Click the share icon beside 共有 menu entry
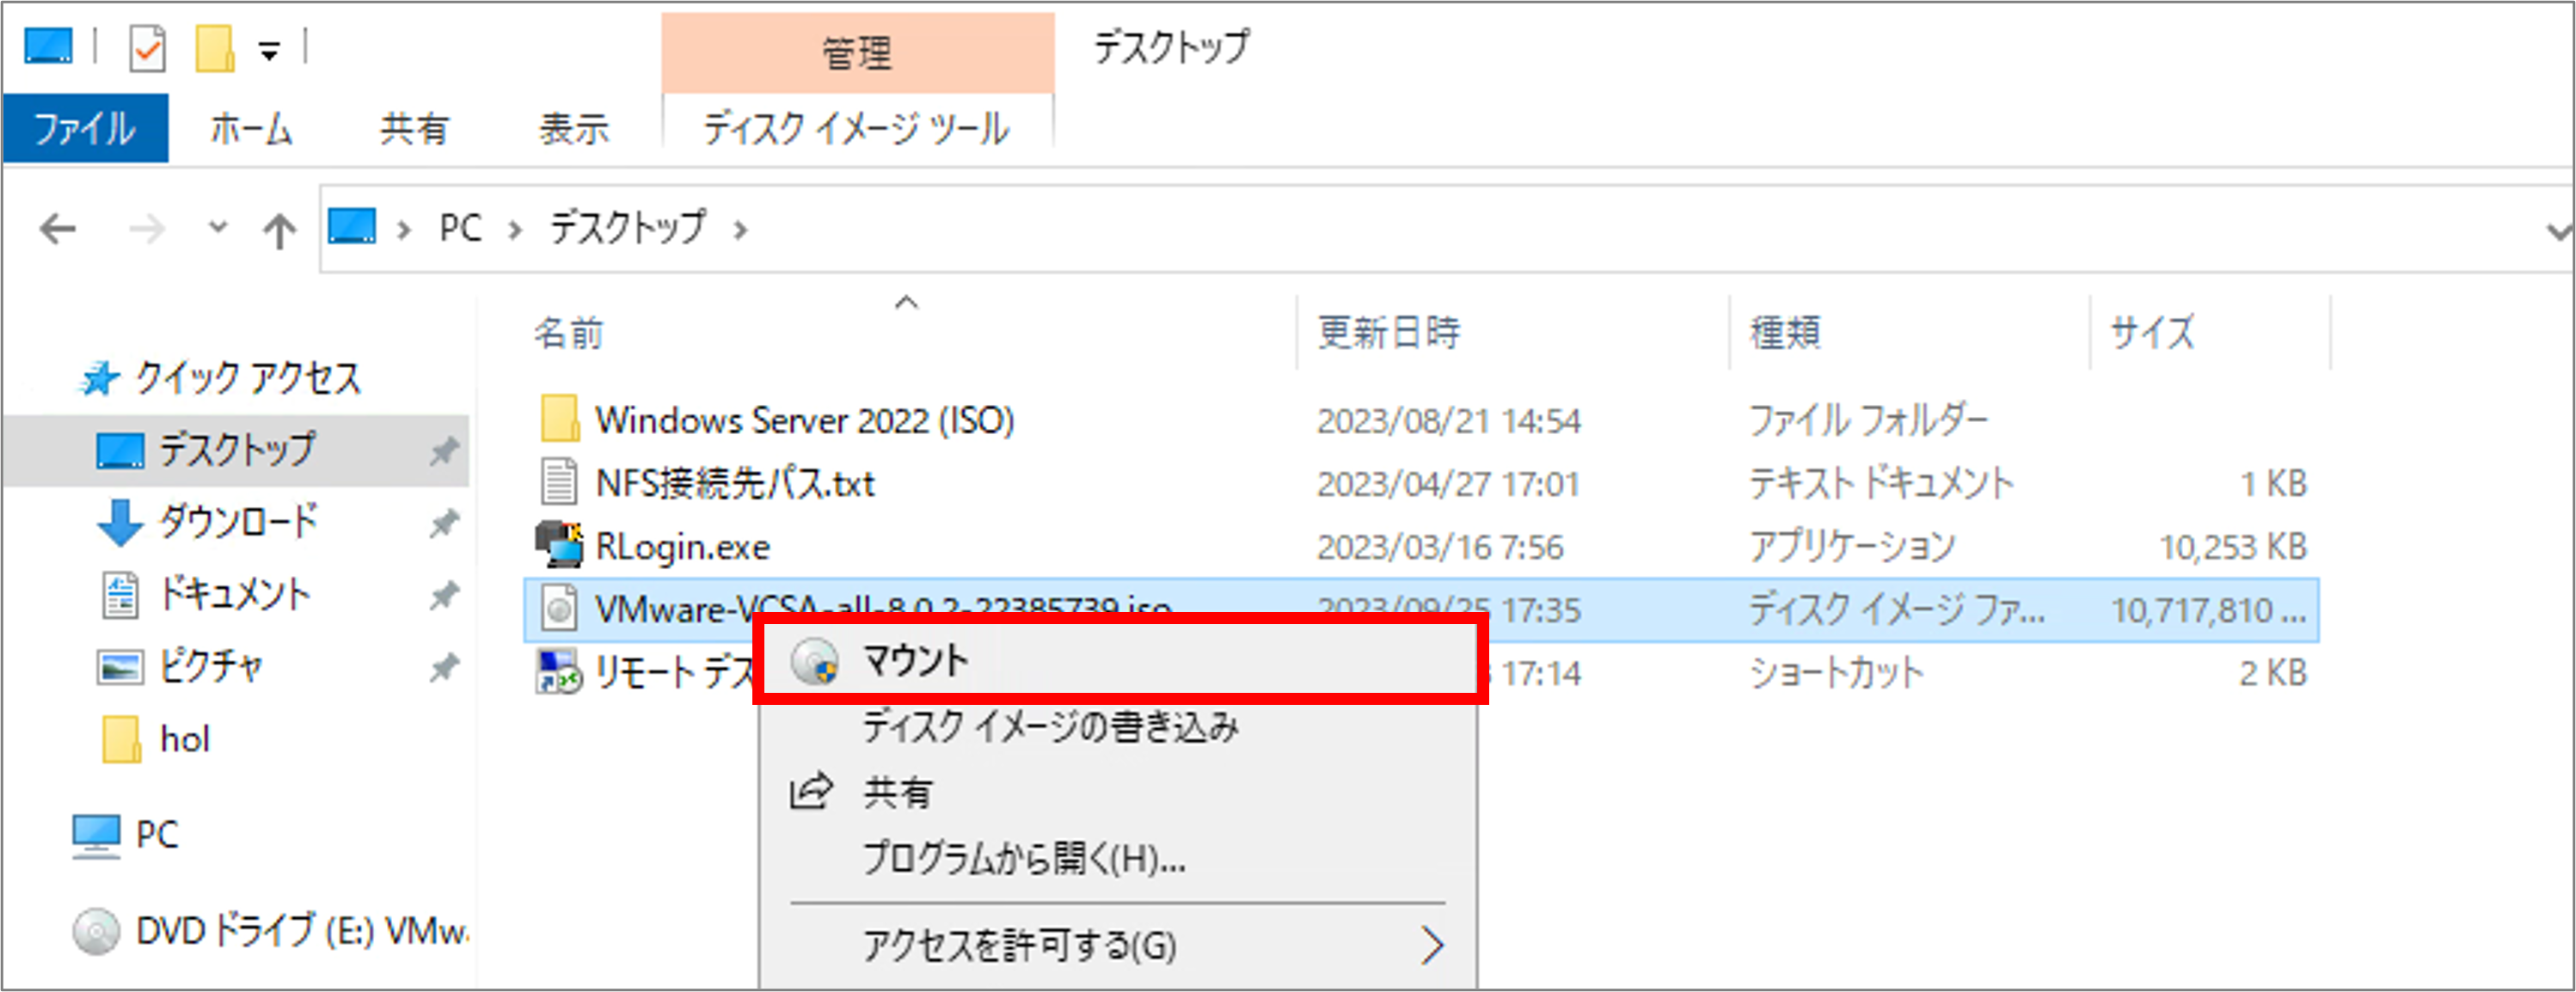The width and height of the screenshot is (2576, 992). 811,791
